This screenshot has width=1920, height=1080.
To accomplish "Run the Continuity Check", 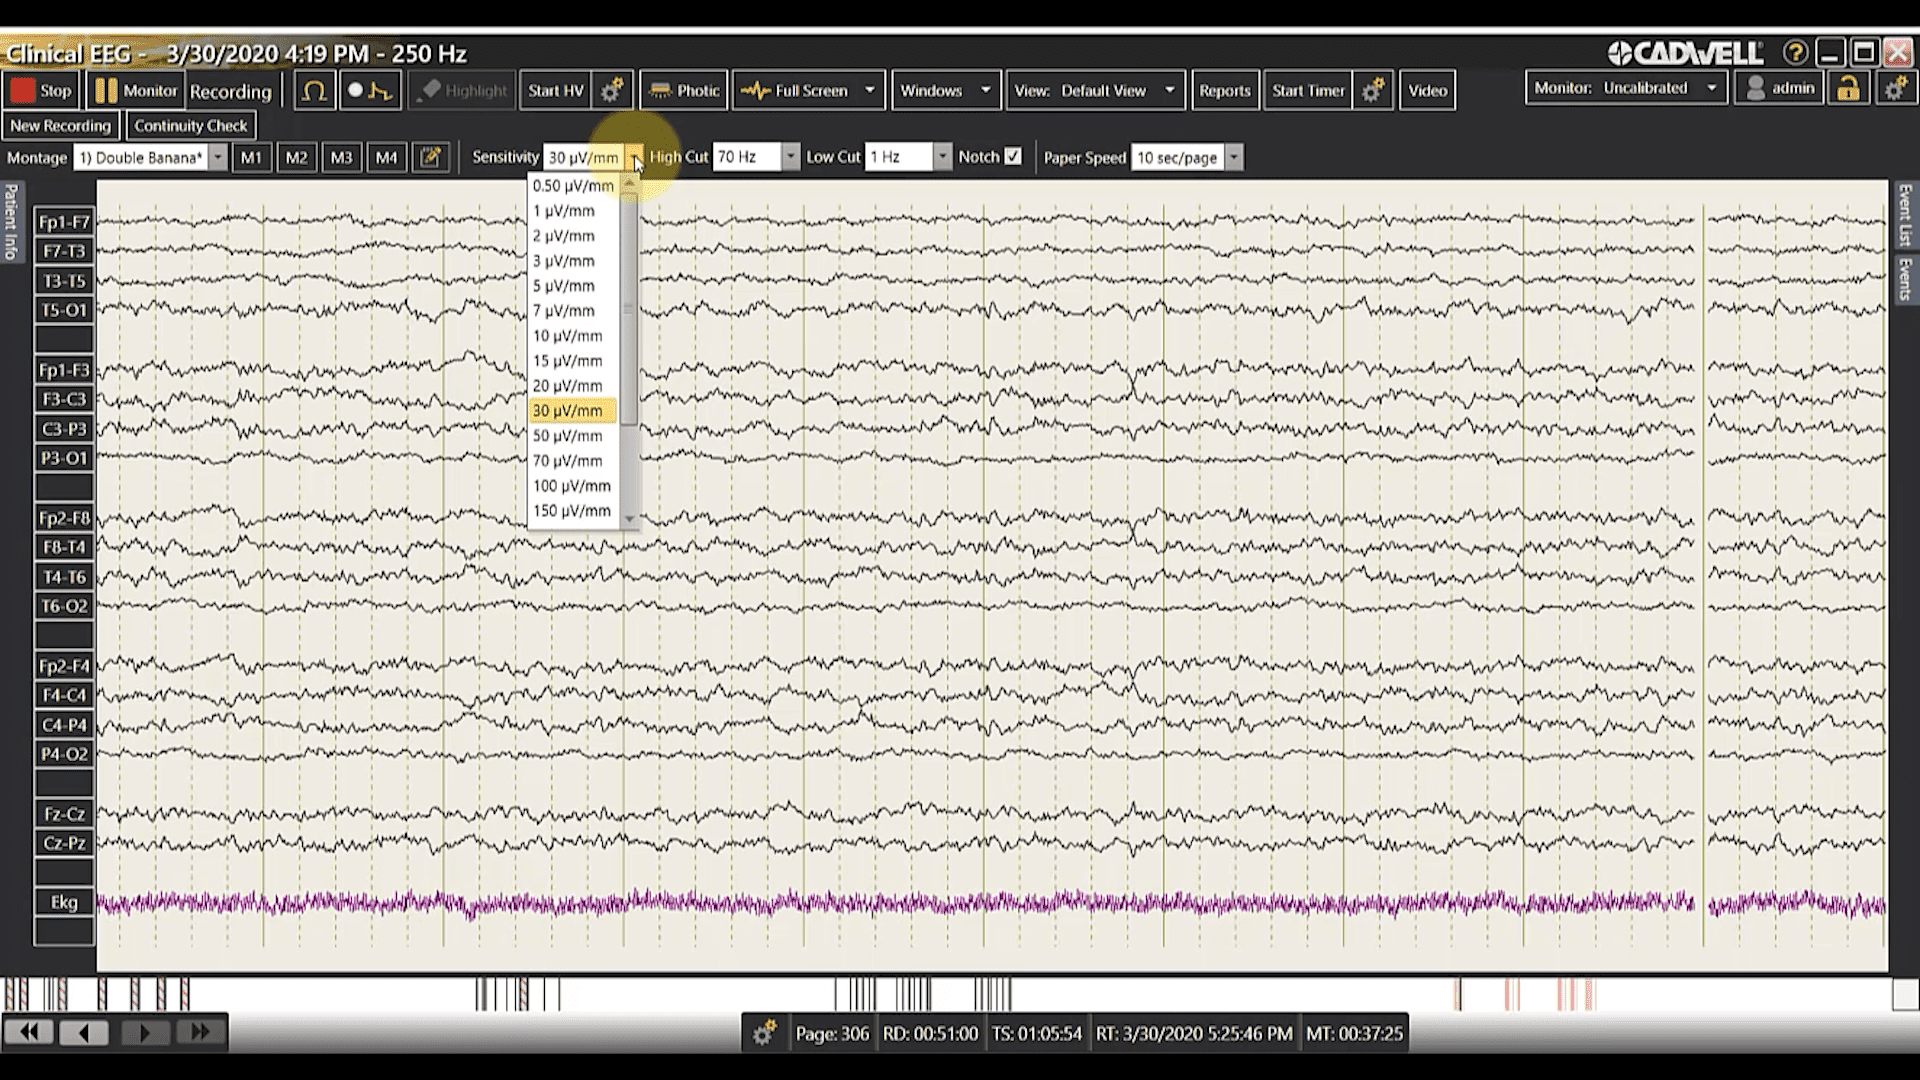I will pyautogui.click(x=190, y=126).
